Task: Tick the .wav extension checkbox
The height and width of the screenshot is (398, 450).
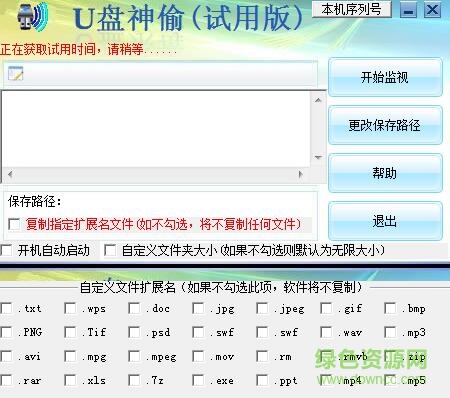Action: coord(326,332)
